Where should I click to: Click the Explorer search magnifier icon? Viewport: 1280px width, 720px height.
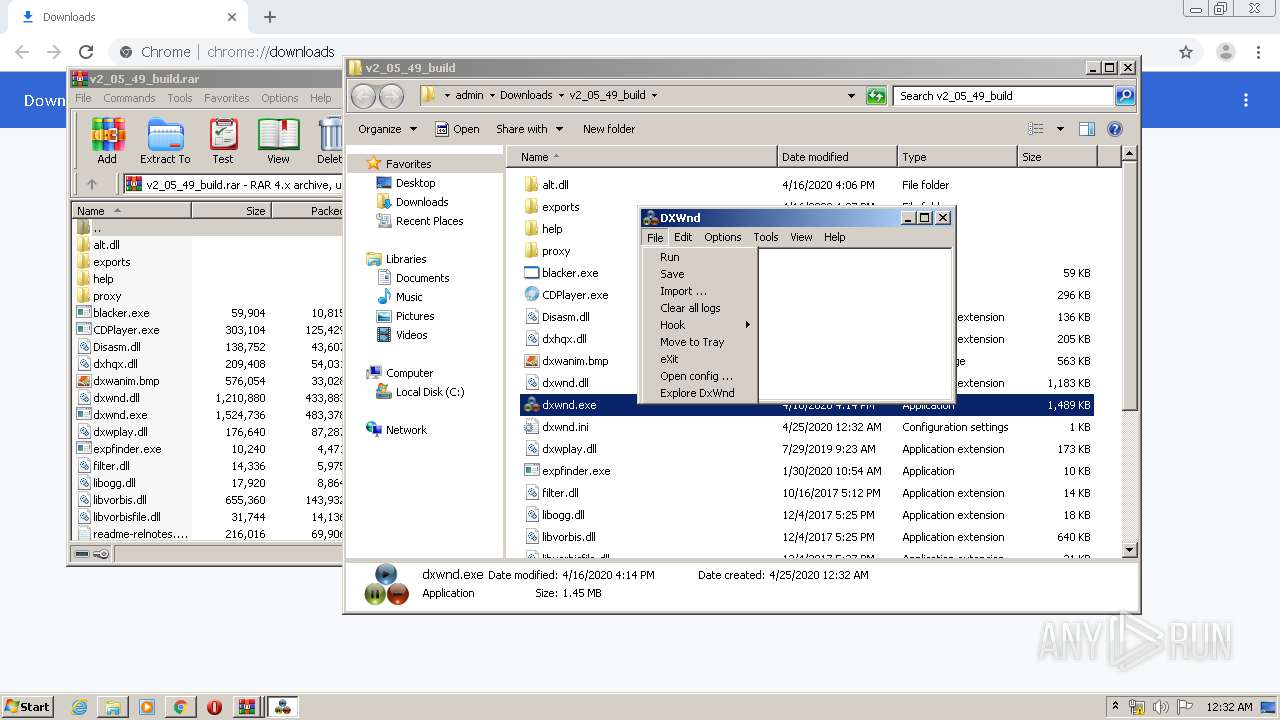pyautogui.click(x=1125, y=96)
